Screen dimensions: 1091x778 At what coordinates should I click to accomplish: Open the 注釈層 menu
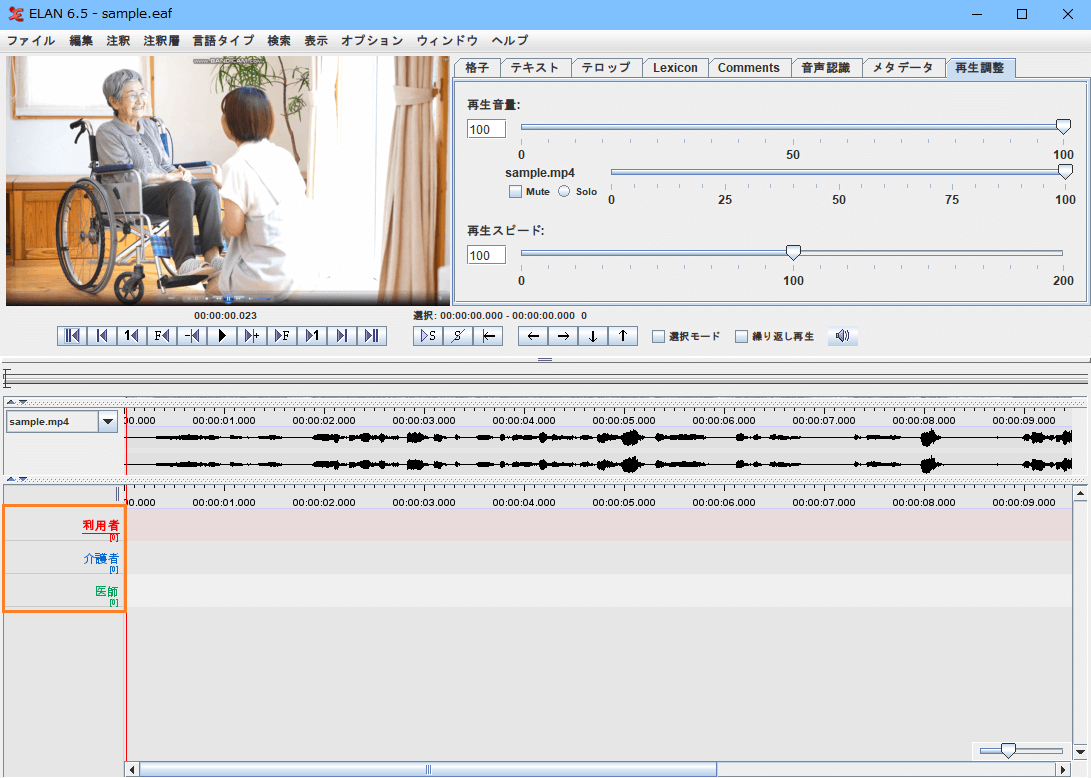click(x=161, y=41)
